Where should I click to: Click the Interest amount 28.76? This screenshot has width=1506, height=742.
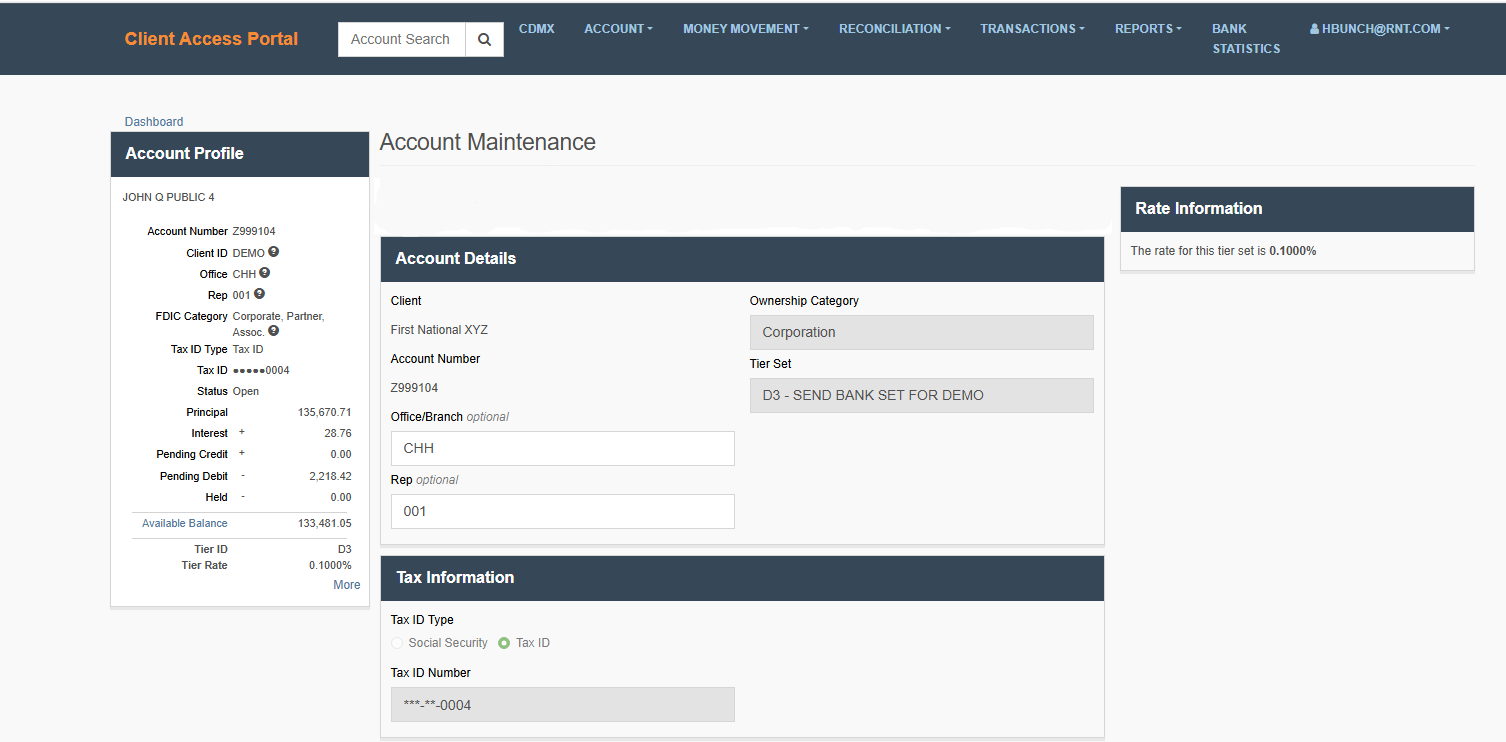pos(338,433)
